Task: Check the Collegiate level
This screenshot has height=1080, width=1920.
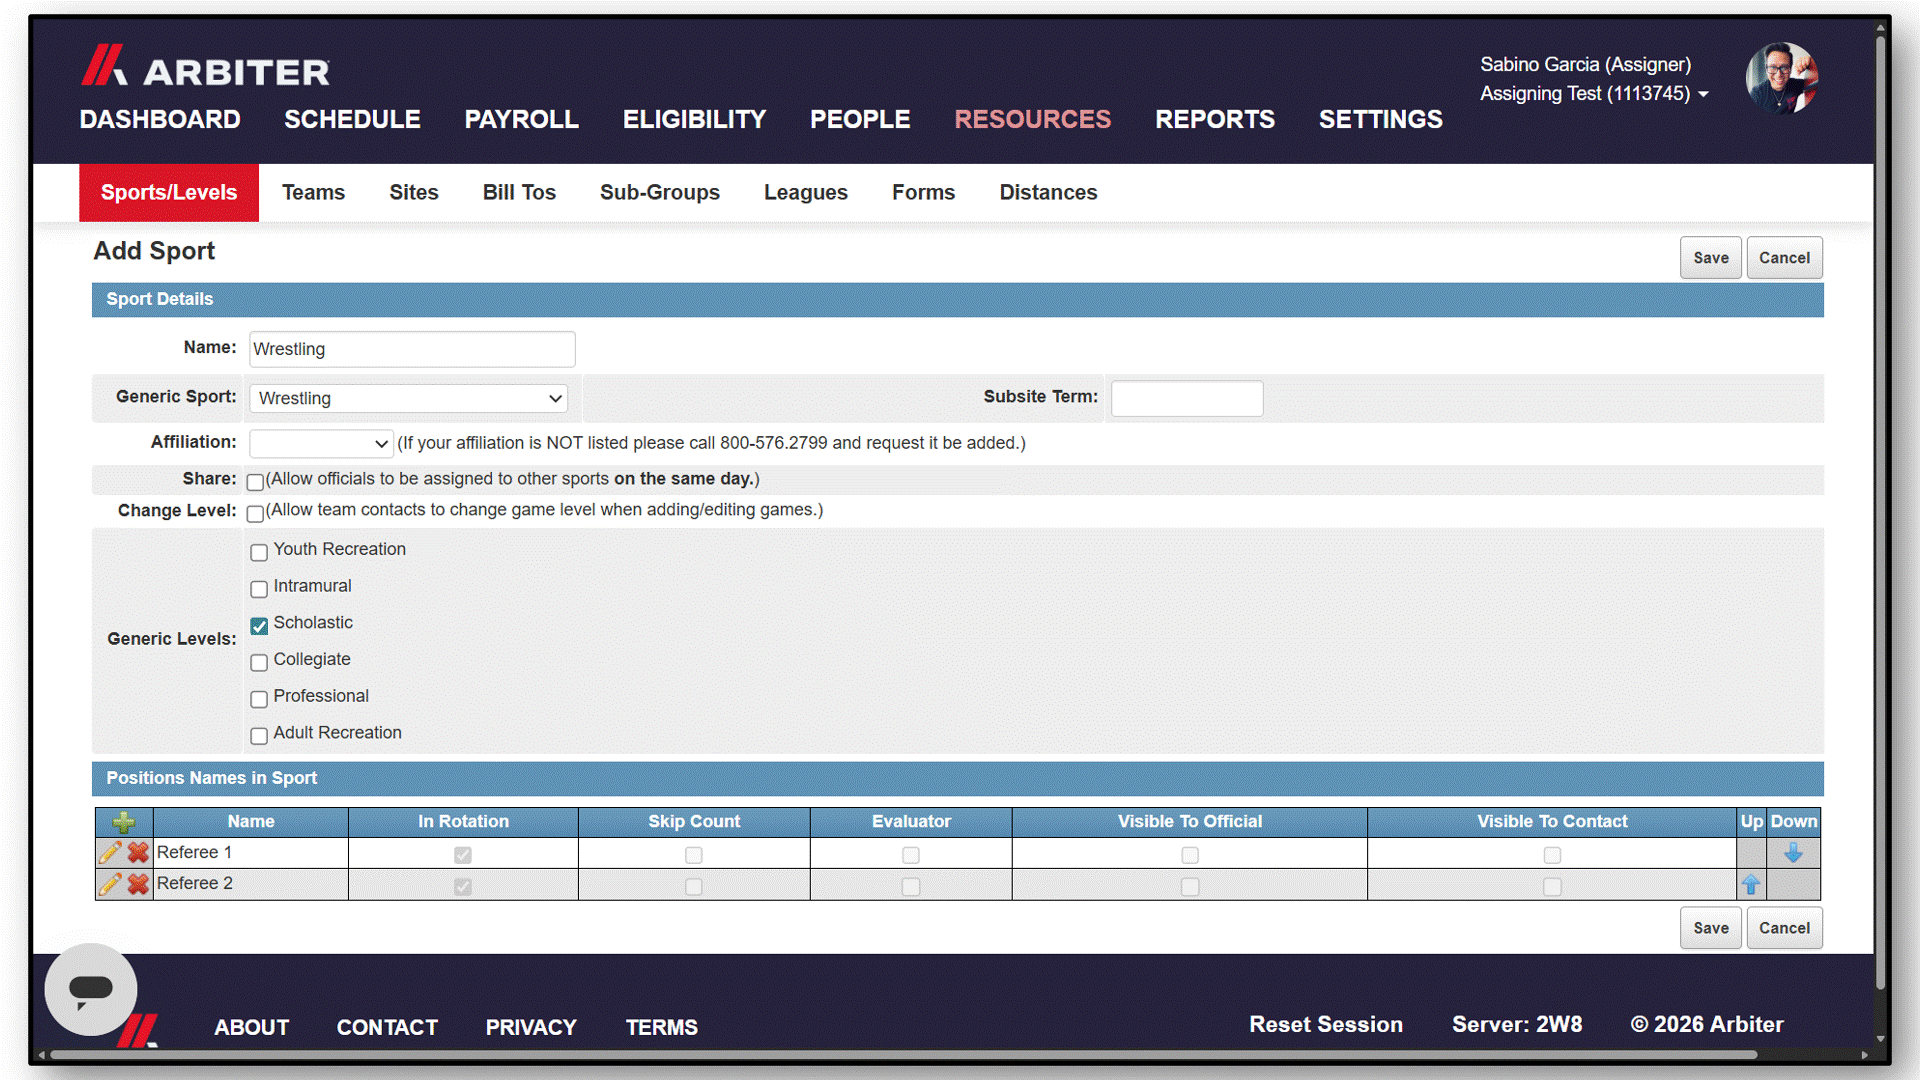Action: [x=259, y=662]
